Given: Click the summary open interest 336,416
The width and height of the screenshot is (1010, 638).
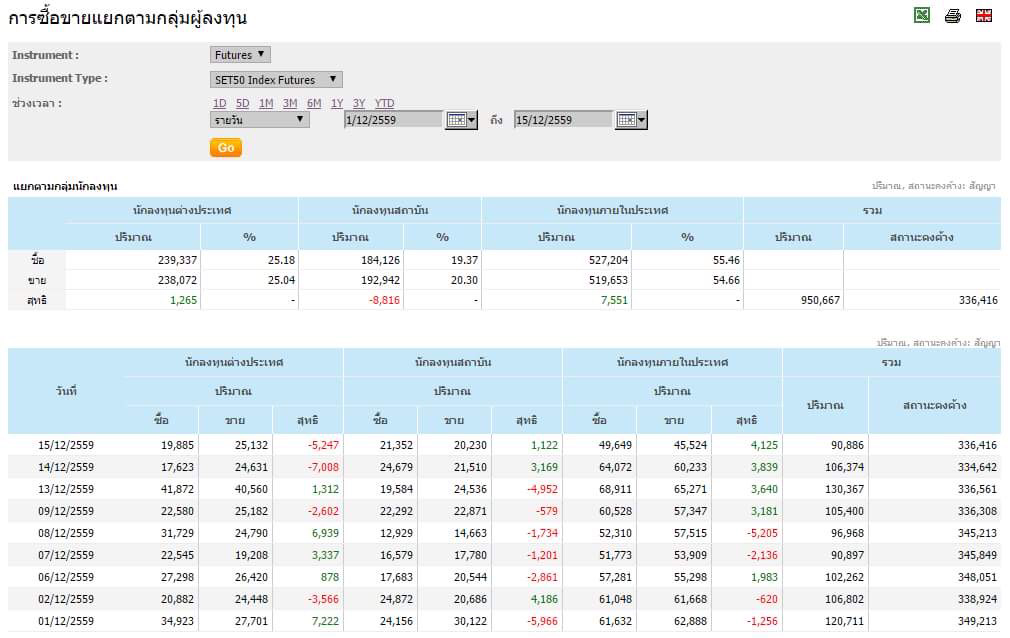Looking at the screenshot, I should click(978, 300).
